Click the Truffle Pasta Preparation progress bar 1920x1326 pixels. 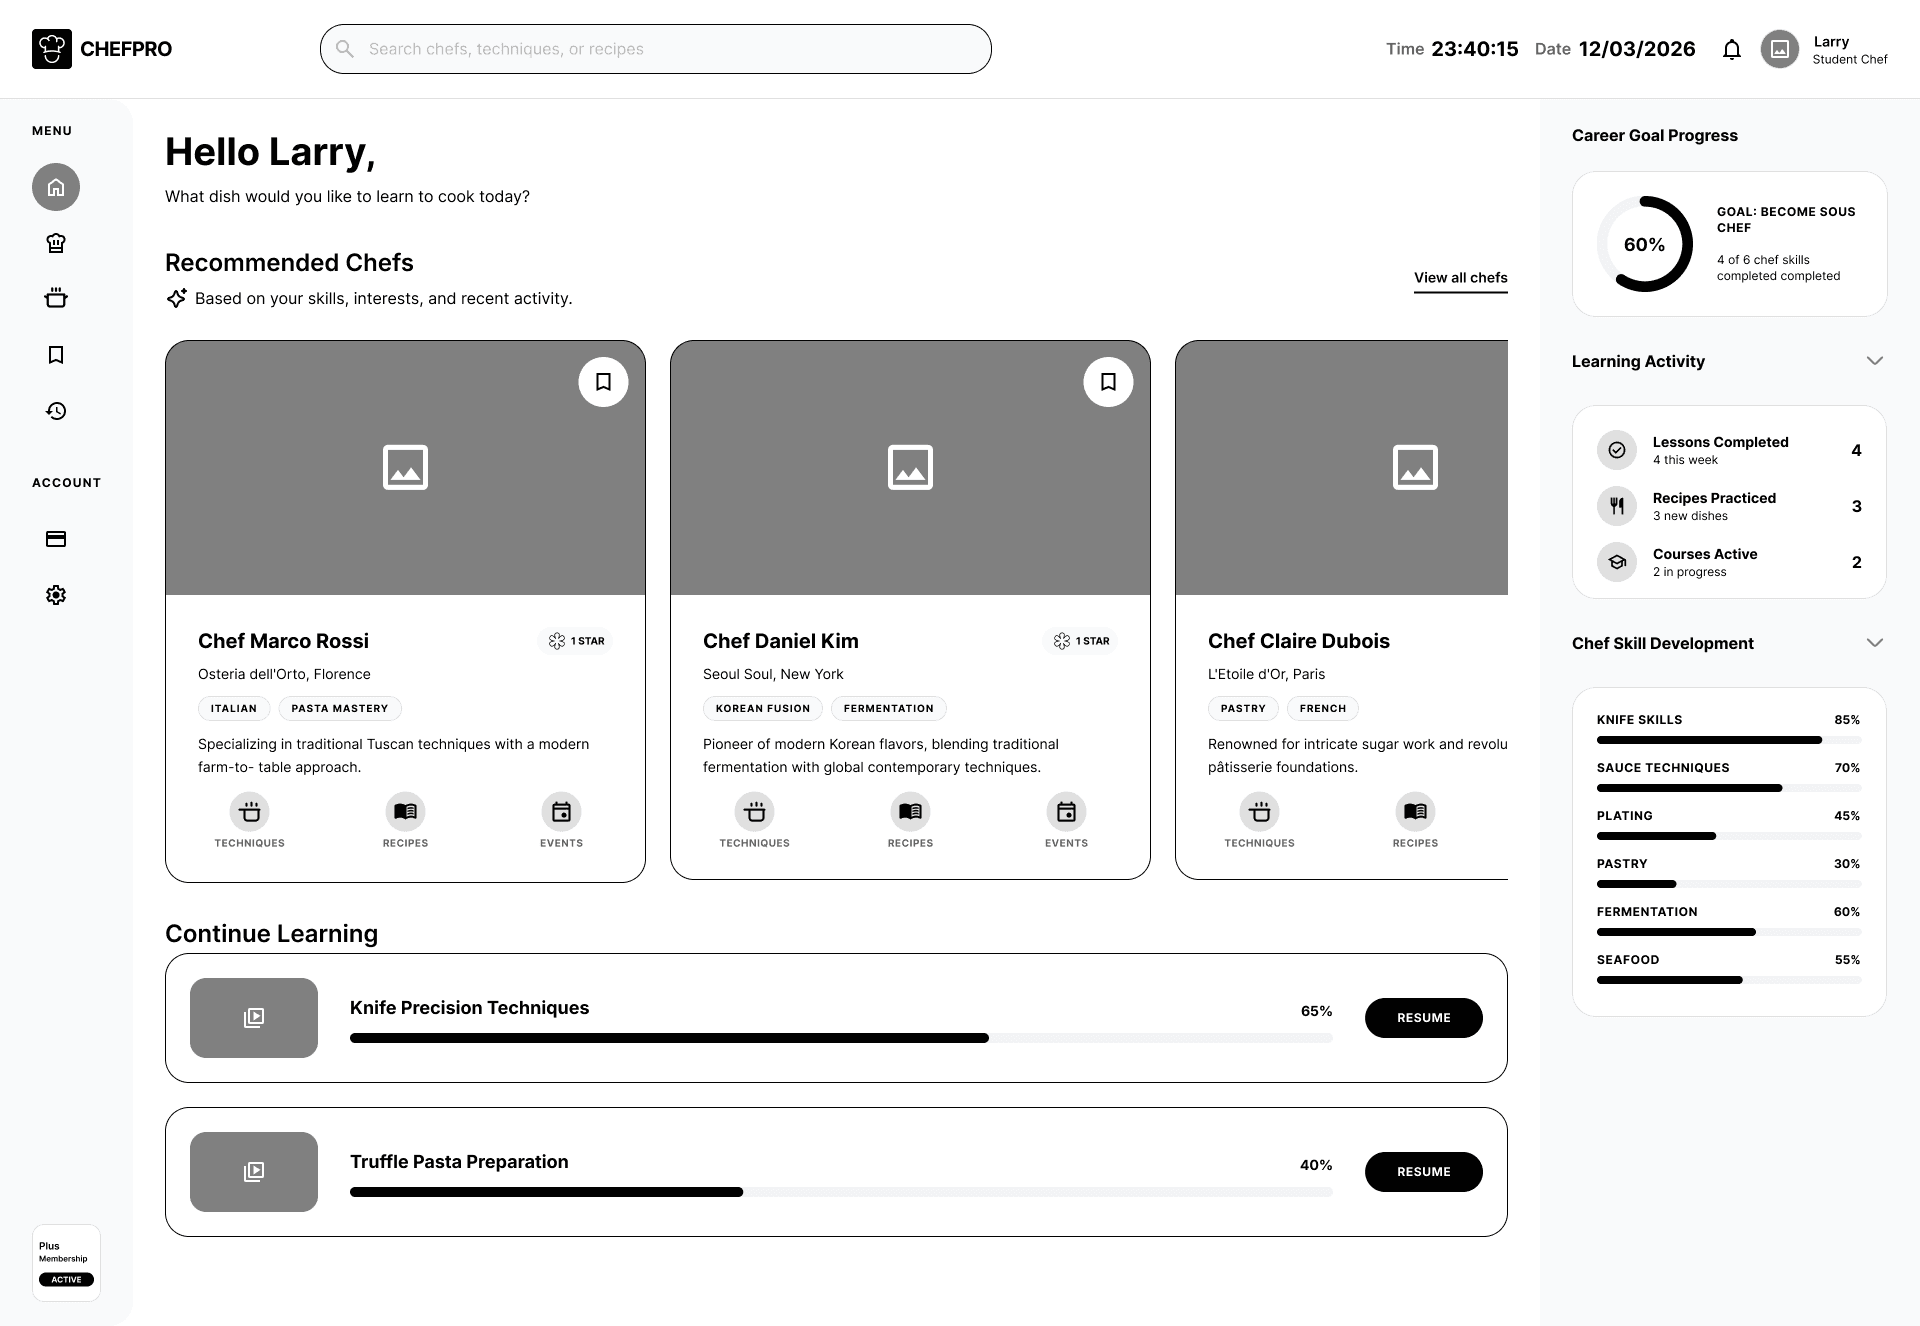(840, 1192)
